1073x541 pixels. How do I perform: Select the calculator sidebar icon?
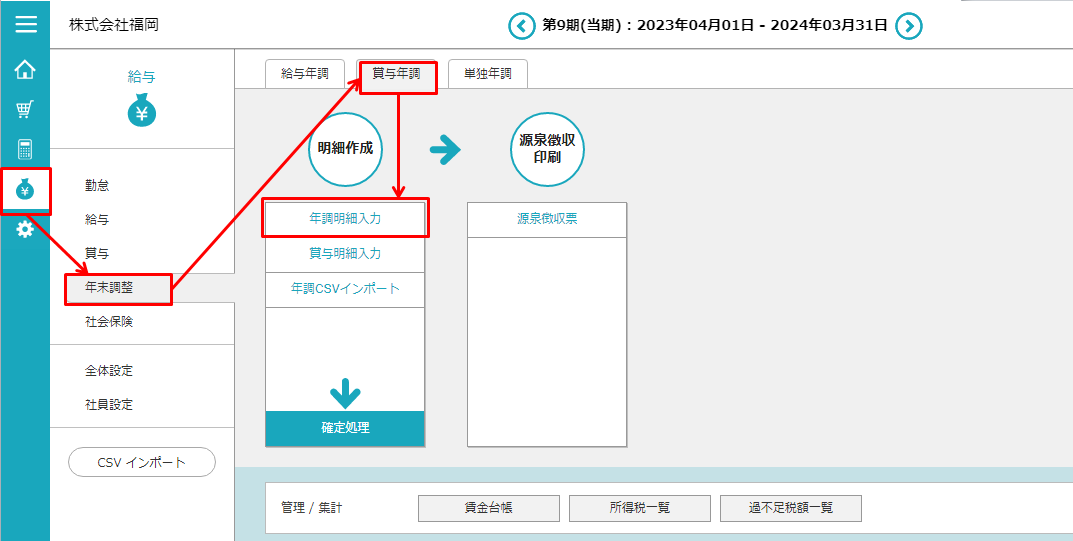[25, 150]
